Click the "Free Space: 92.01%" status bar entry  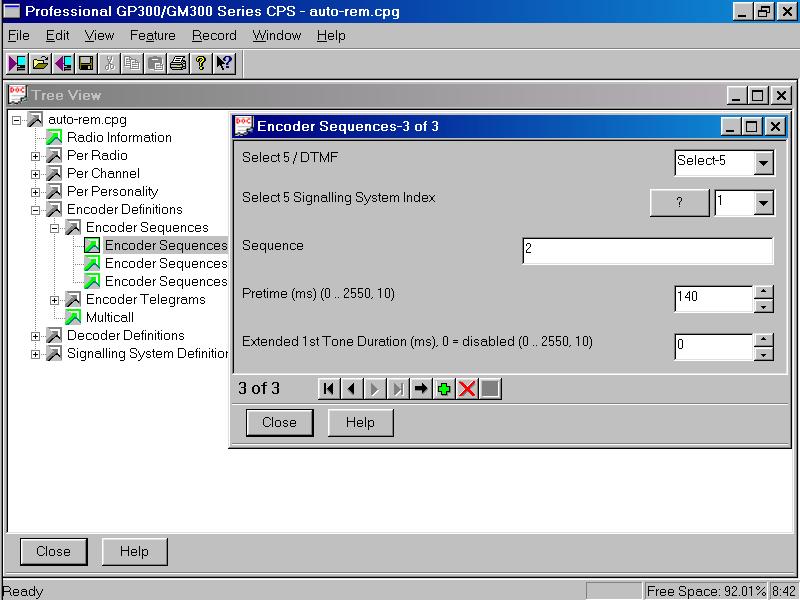[706, 591]
